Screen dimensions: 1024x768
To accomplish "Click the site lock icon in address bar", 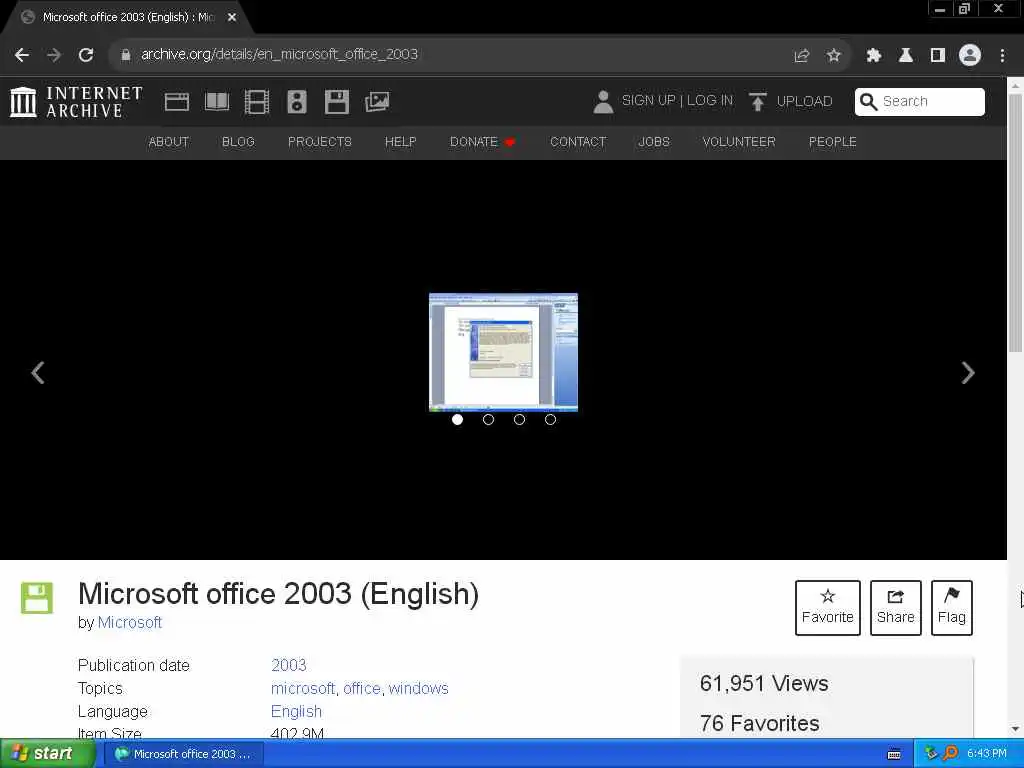I will pyautogui.click(x=125, y=56).
